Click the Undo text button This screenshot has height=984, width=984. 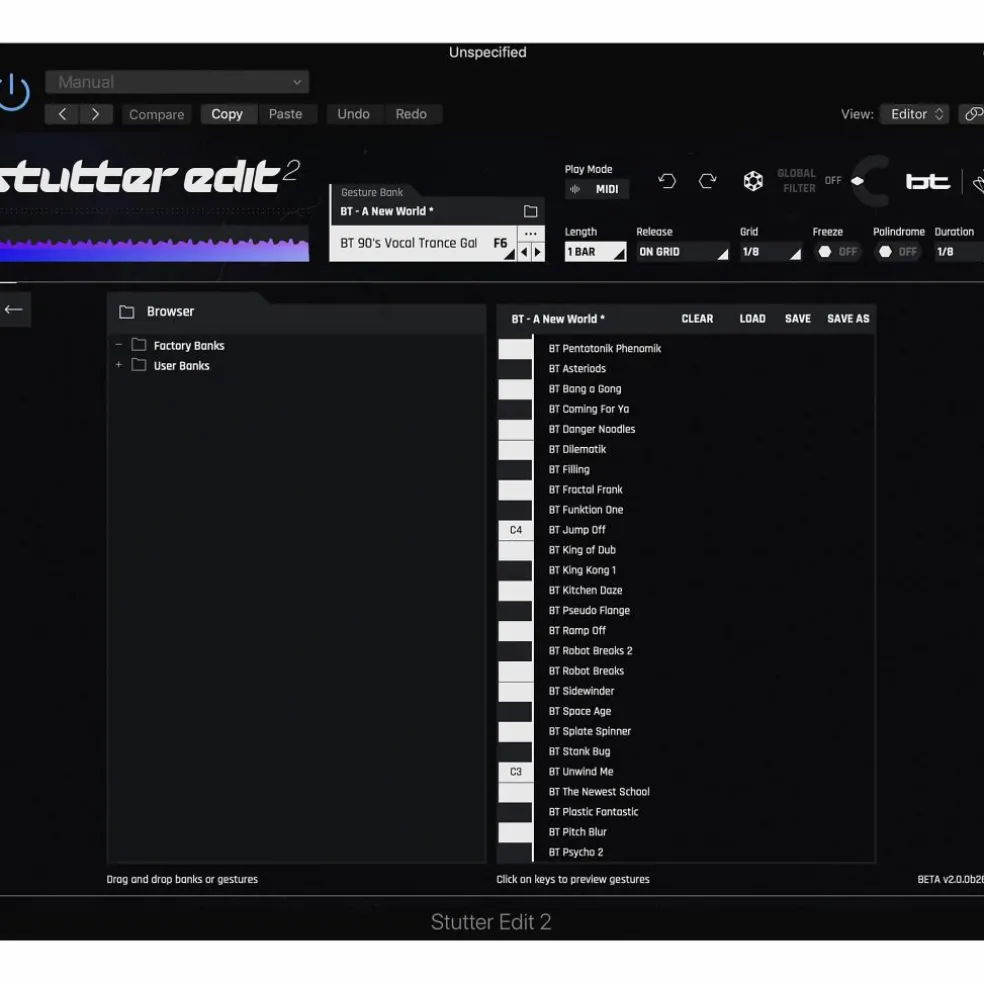[353, 114]
